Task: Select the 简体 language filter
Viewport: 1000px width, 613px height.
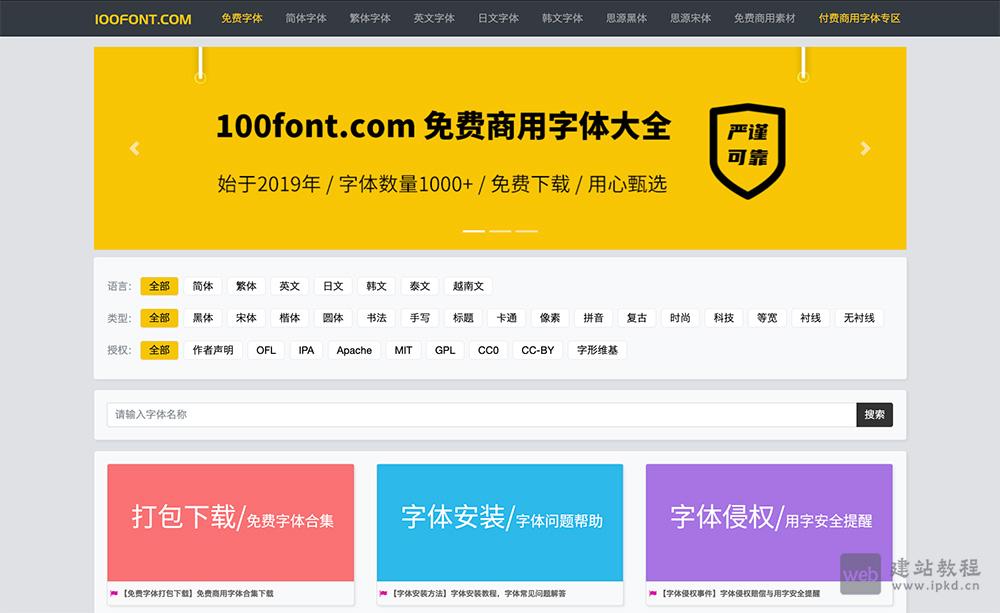Action: coord(202,285)
